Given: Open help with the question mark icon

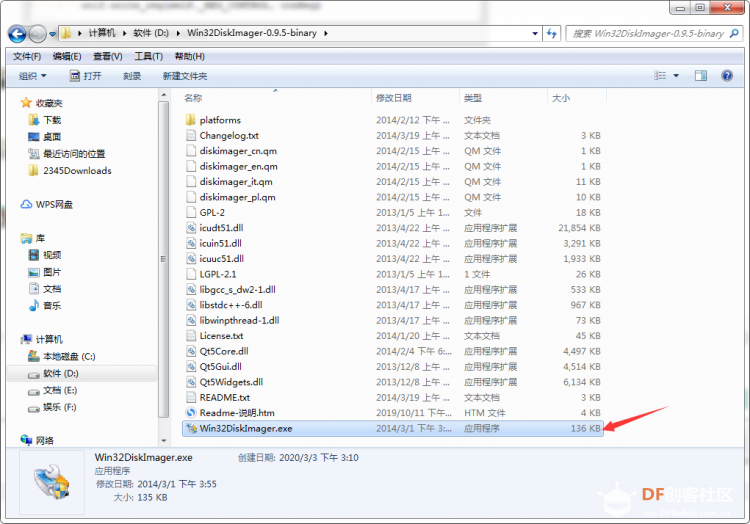Looking at the screenshot, I should pos(727,76).
